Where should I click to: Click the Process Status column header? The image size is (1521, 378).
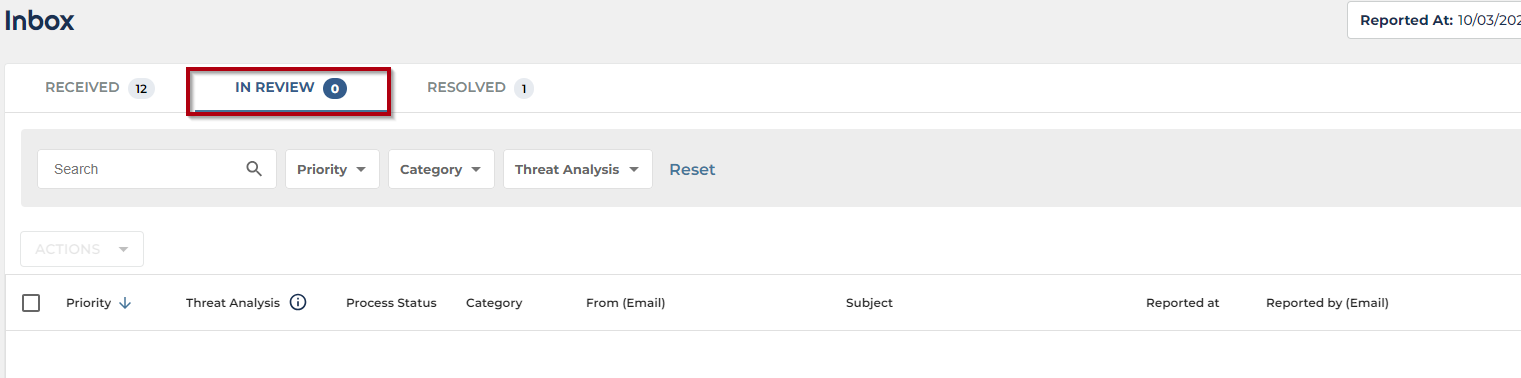point(391,303)
